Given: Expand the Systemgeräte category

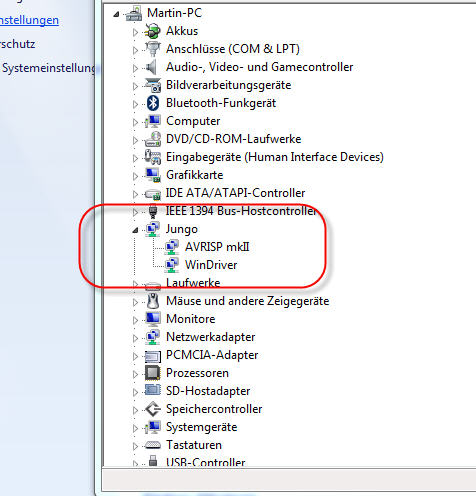Looking at the screenshot, I should [135, 428].
